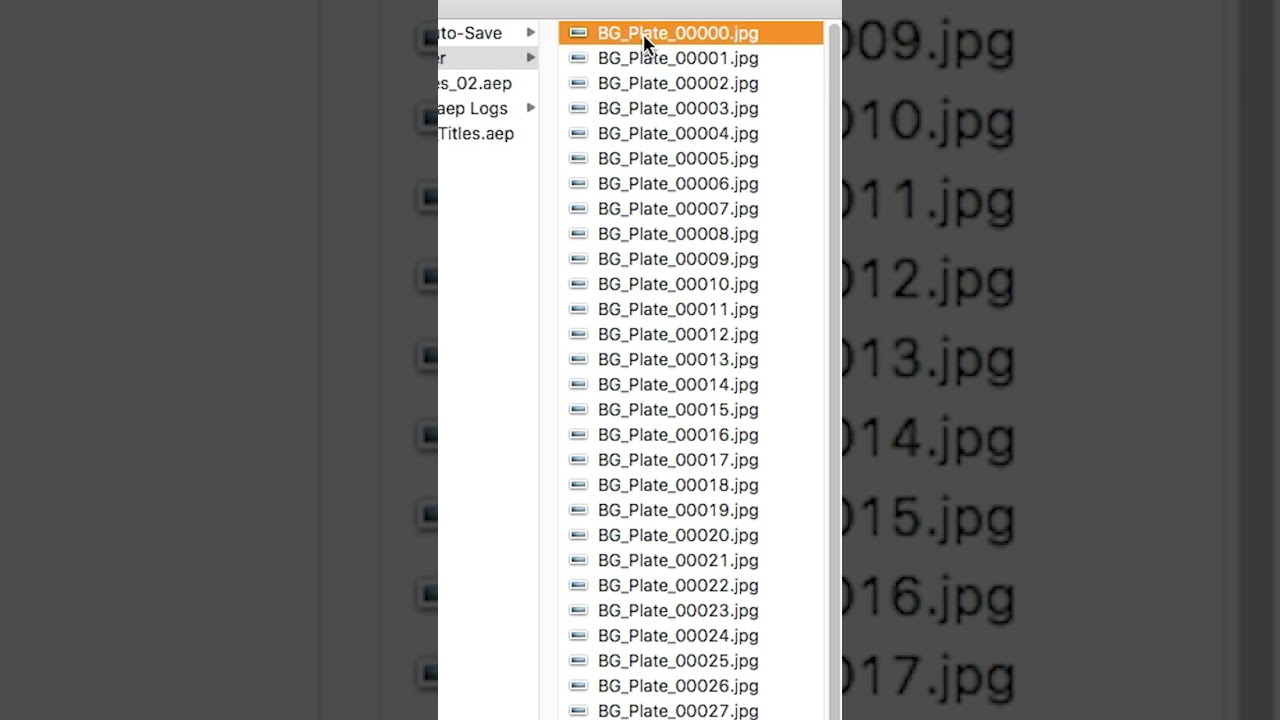Expand the Auto-Save folder arrow
Image resolution: width=1280 pixels, height=720 pixels.
[531, 33]
